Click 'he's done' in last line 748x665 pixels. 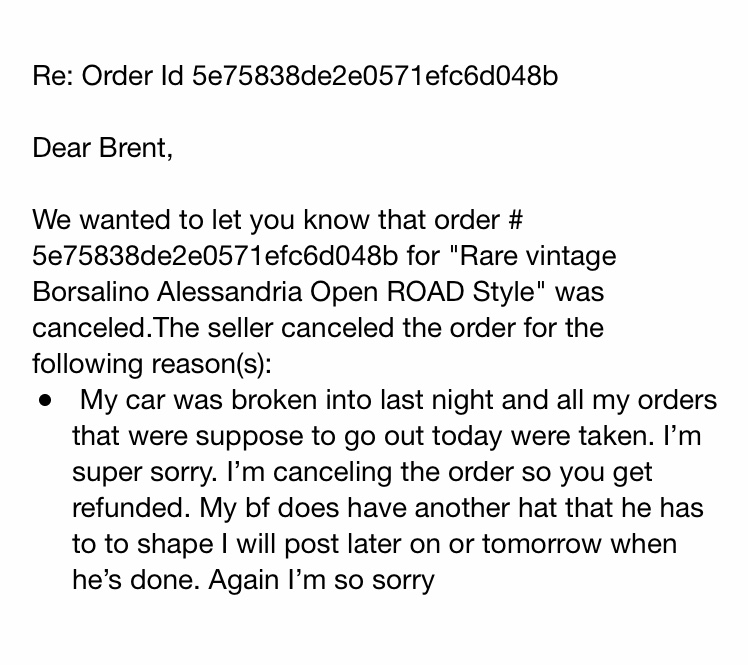tap(133, 580)
